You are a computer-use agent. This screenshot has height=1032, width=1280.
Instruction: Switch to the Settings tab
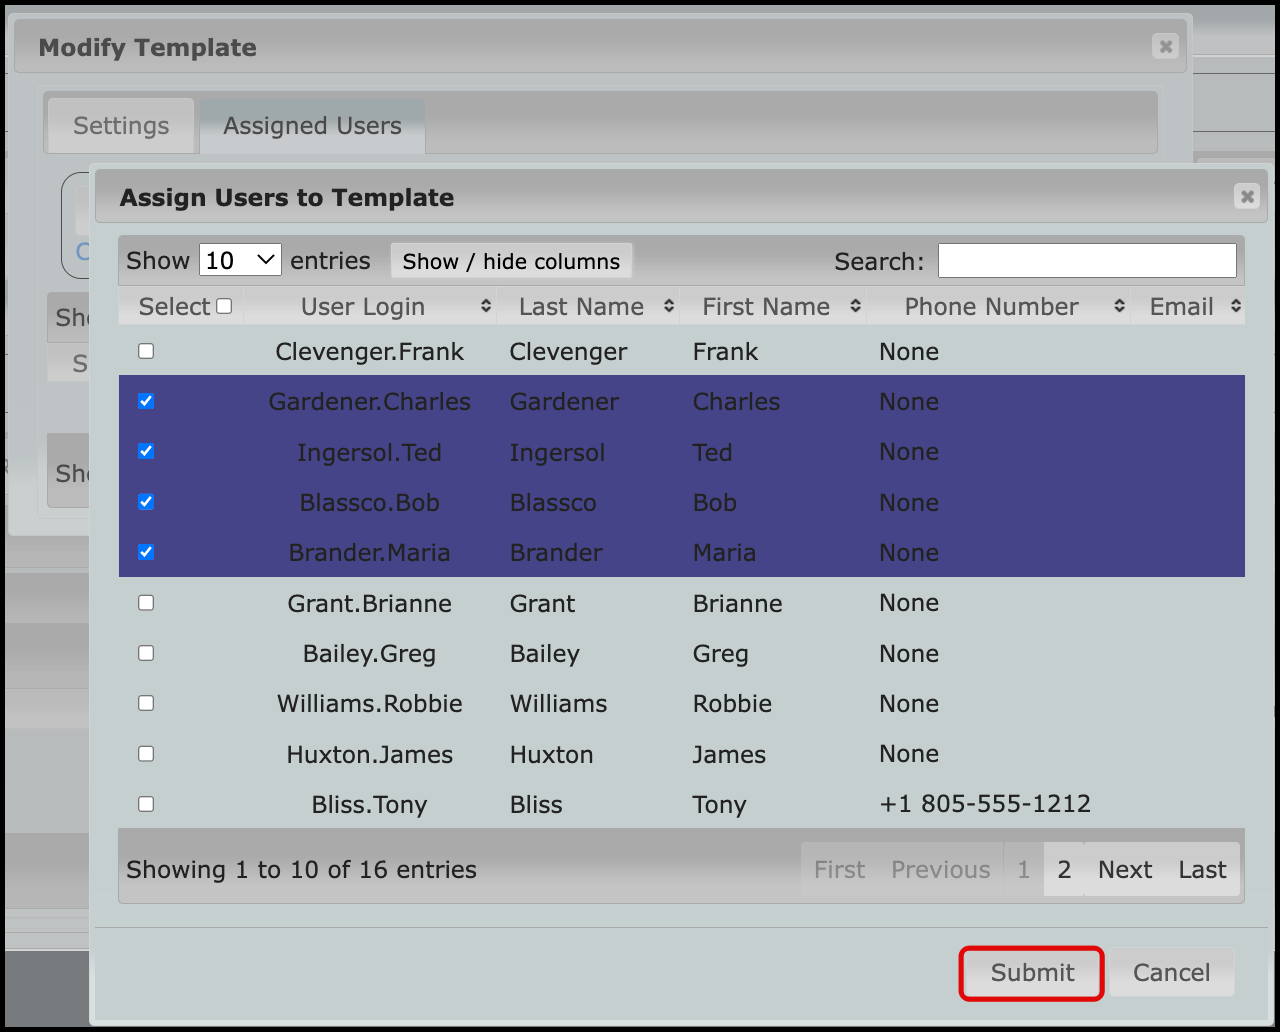pos(121,126)
